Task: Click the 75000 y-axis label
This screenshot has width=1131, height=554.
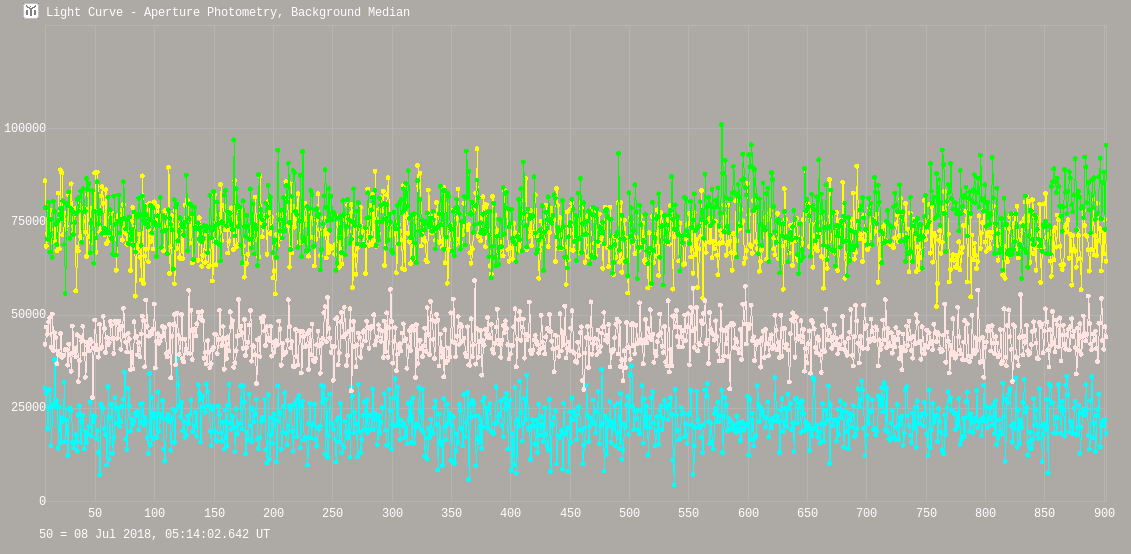Action: (29, 221)
